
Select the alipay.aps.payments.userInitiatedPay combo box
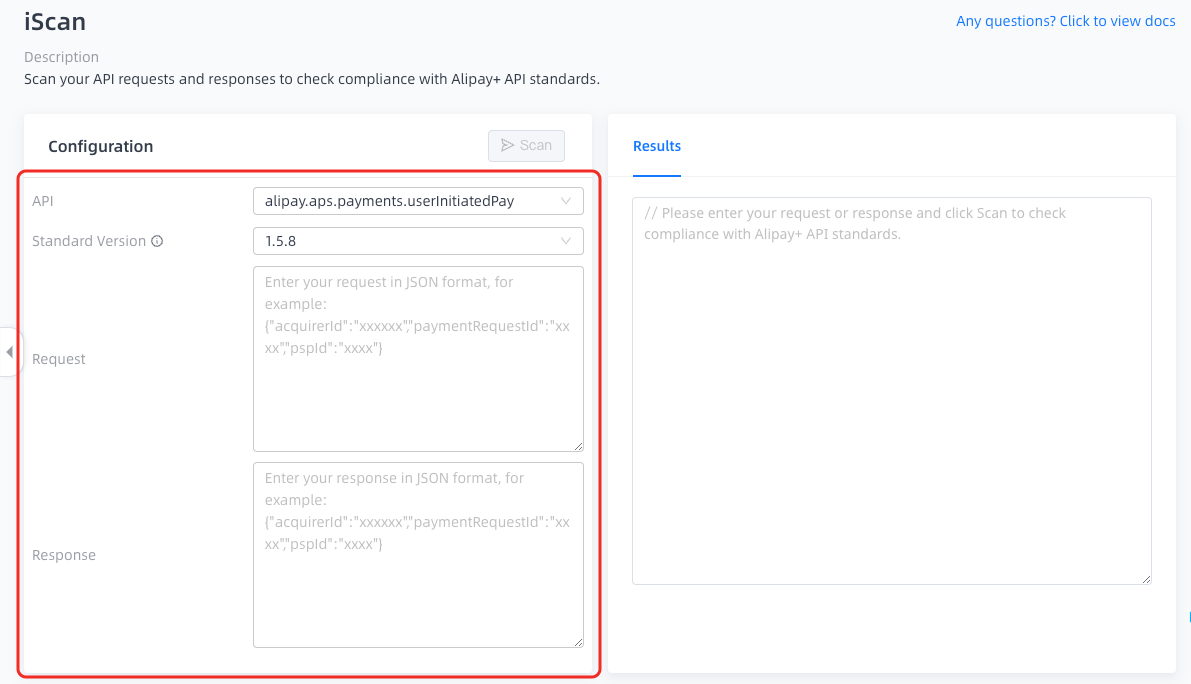tap(405, 201)
